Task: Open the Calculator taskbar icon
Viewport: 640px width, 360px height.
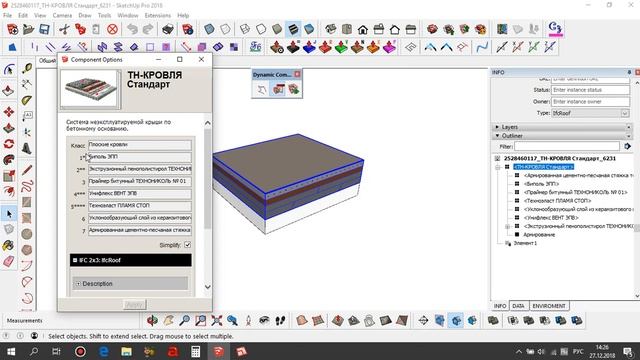Action: (x=196, y=351)
